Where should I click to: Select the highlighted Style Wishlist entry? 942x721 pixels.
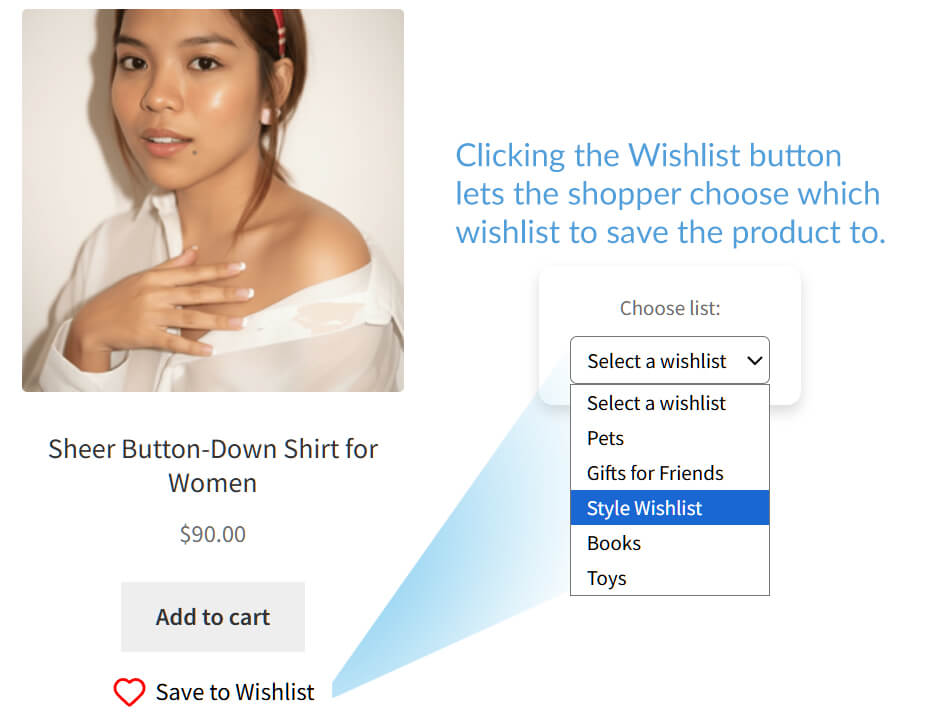[x=644, y=508]
